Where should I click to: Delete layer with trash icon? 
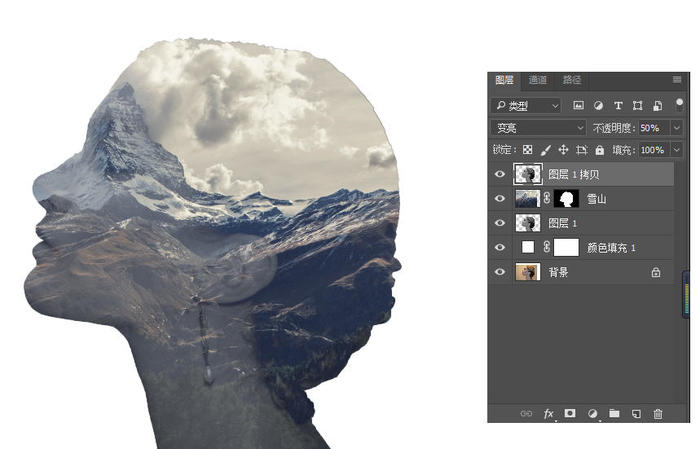pos(658,414)
